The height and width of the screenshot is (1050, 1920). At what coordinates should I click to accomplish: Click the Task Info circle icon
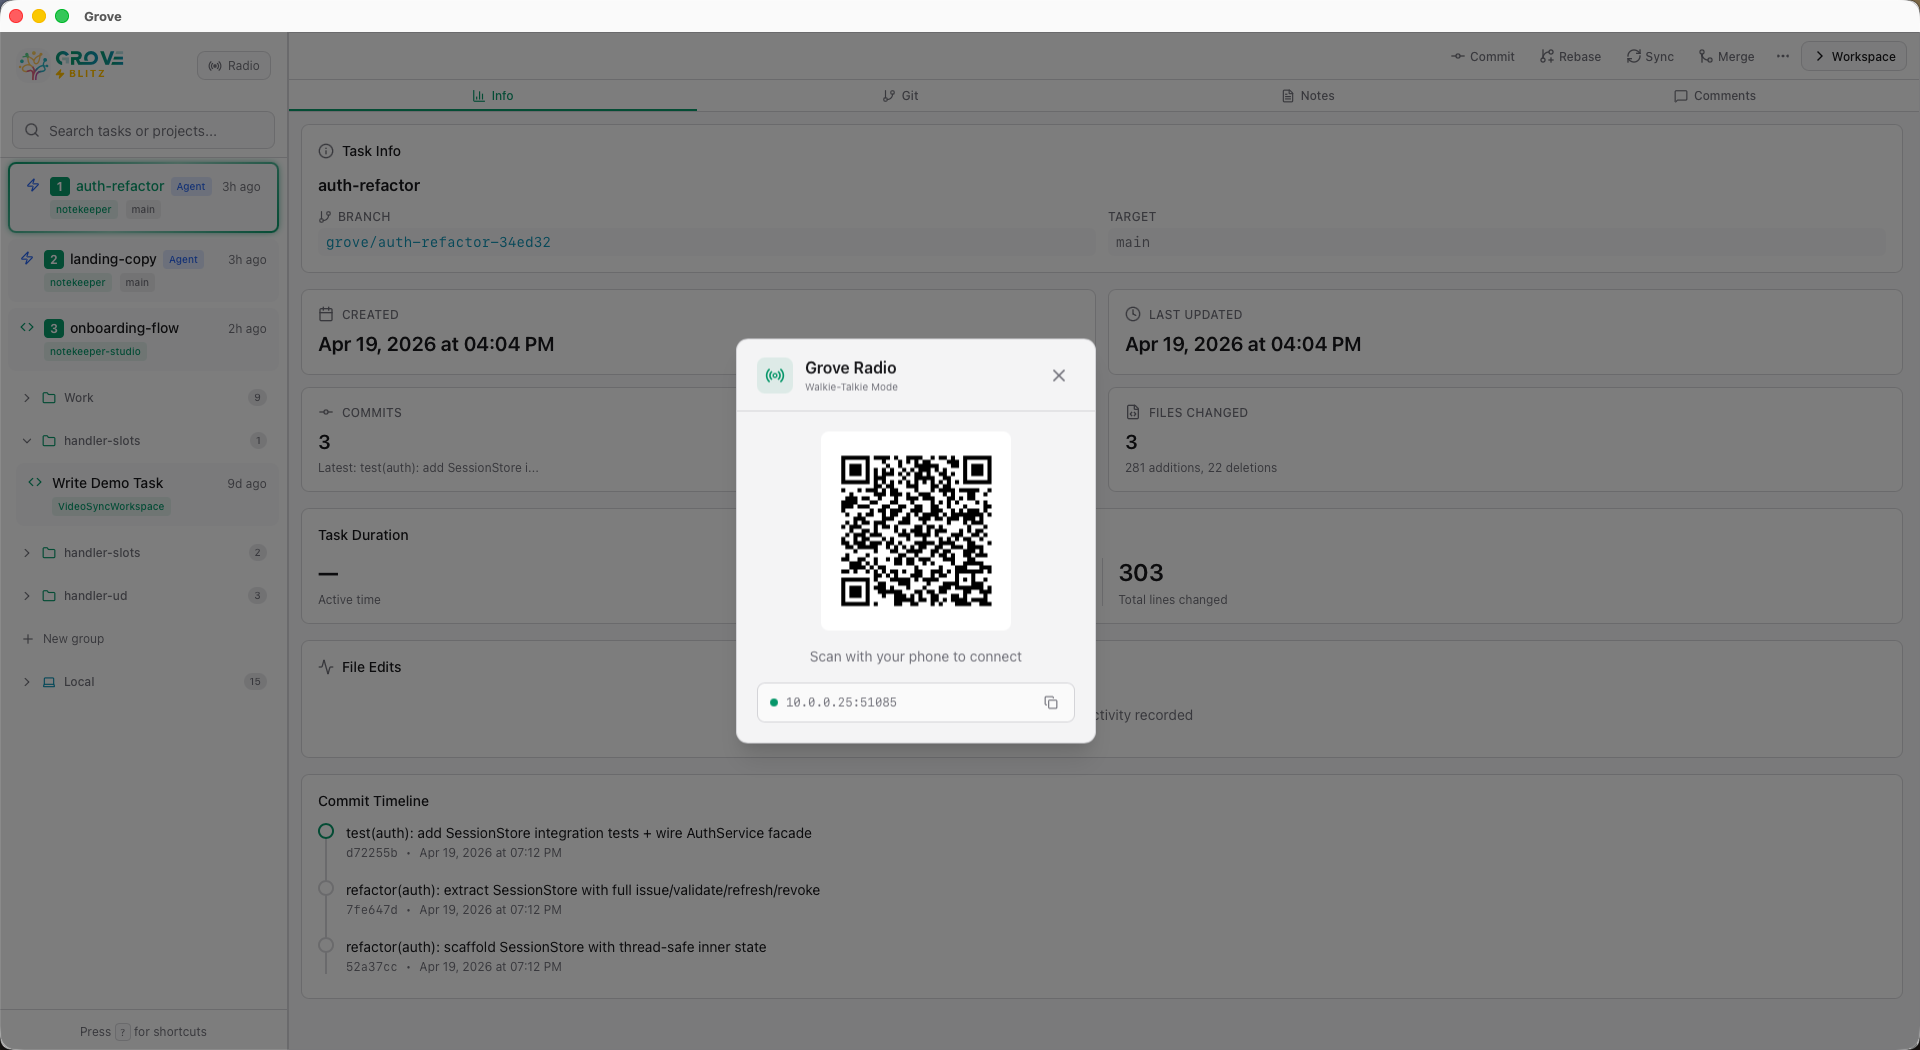click(x=326, y=151)
